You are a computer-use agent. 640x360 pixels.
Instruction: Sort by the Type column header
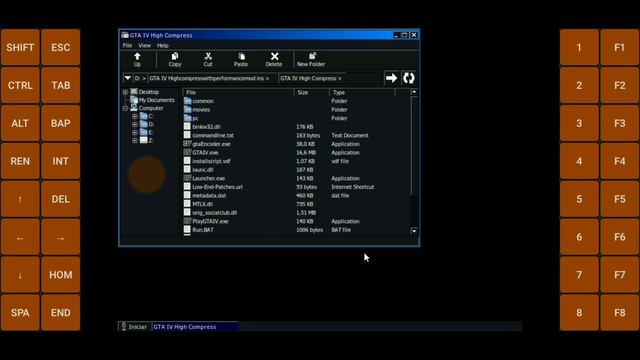point(362,93)
